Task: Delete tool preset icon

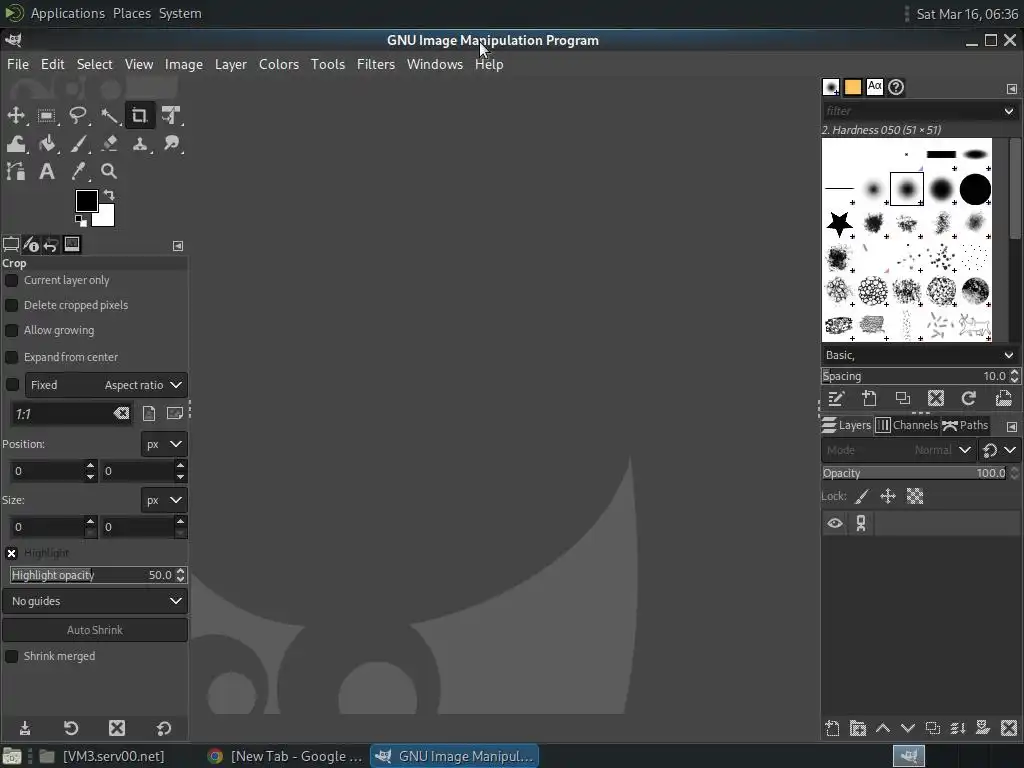Action: point(117,728)
